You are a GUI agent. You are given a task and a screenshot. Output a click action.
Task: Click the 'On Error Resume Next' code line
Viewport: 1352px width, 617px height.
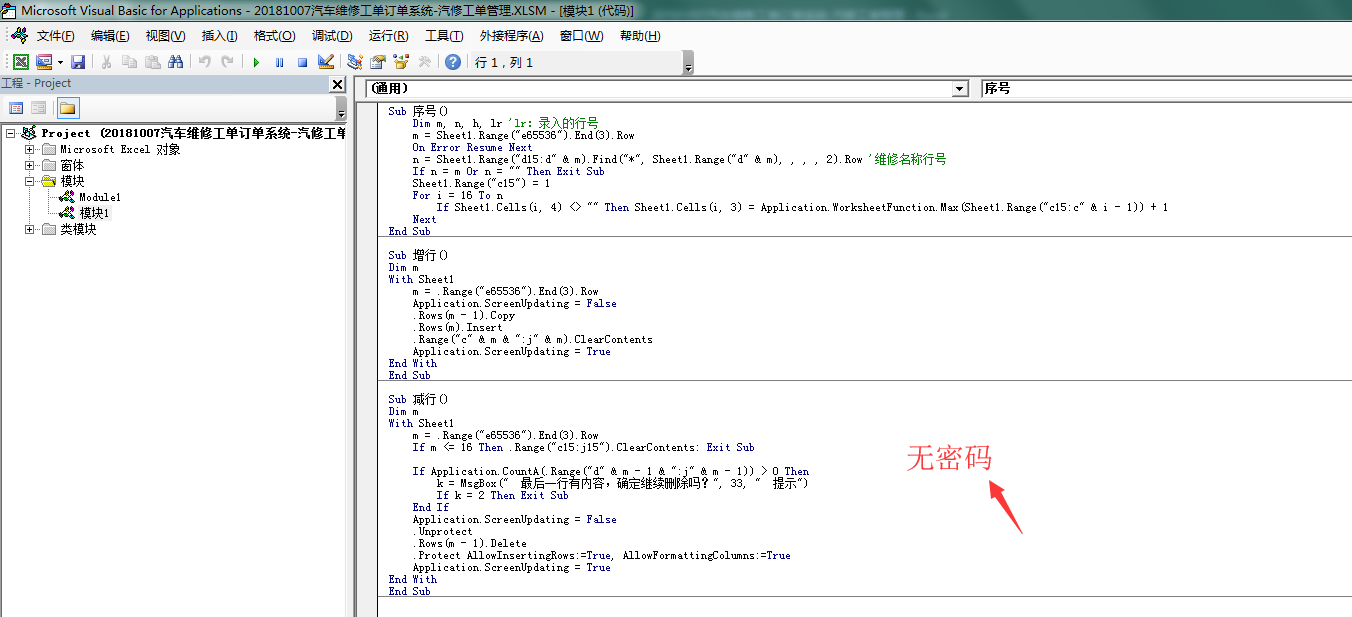tap(472, 147)
